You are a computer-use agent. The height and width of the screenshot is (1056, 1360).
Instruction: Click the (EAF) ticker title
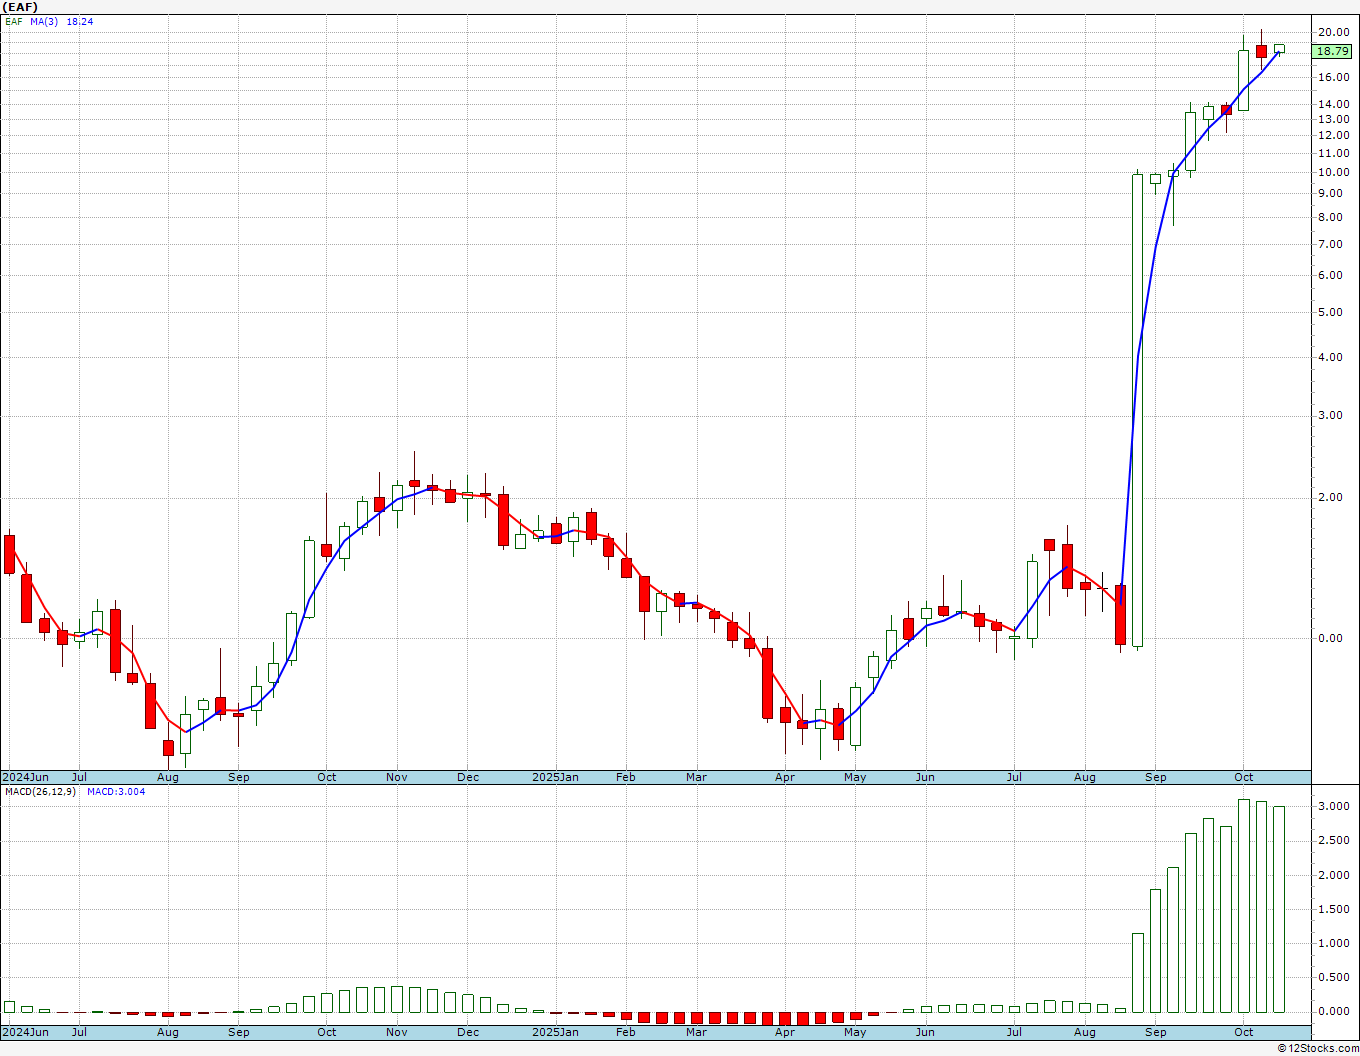(19, 7)
